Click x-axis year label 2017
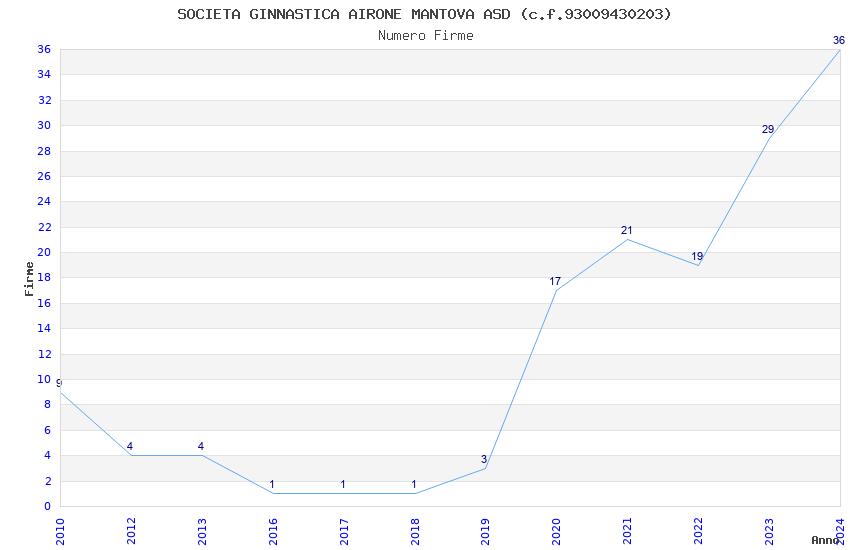 tap(344, 532)
